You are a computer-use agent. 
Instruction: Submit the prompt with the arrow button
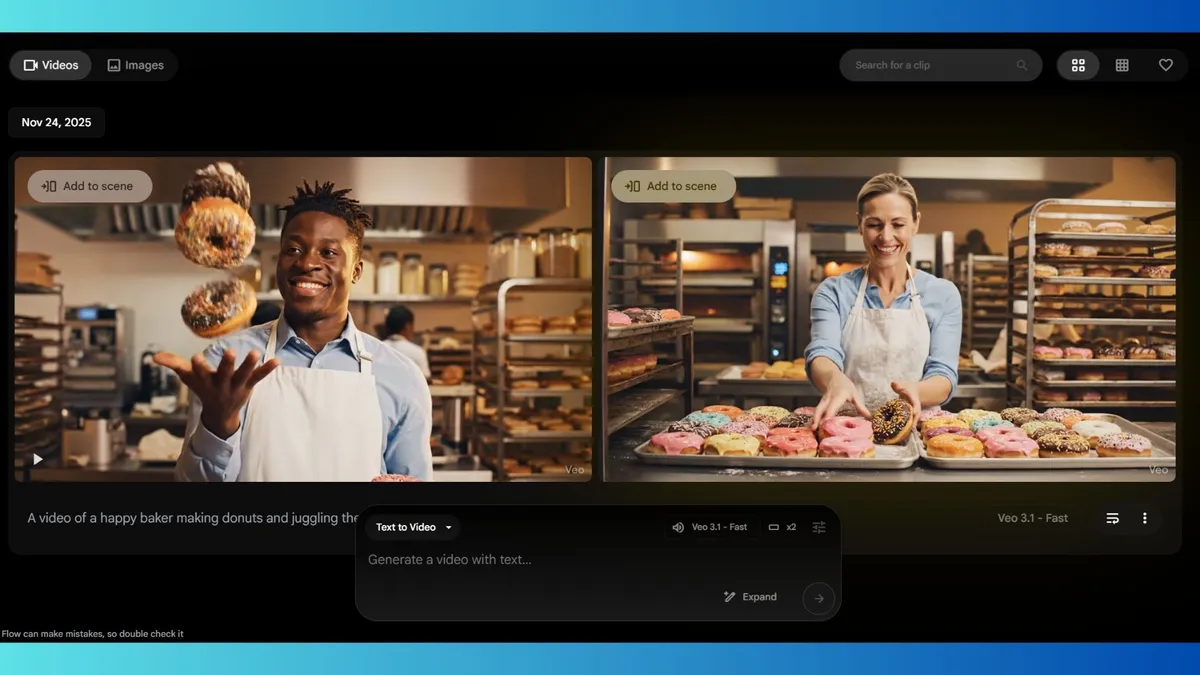pyautogui.click(x=818, y=598)
